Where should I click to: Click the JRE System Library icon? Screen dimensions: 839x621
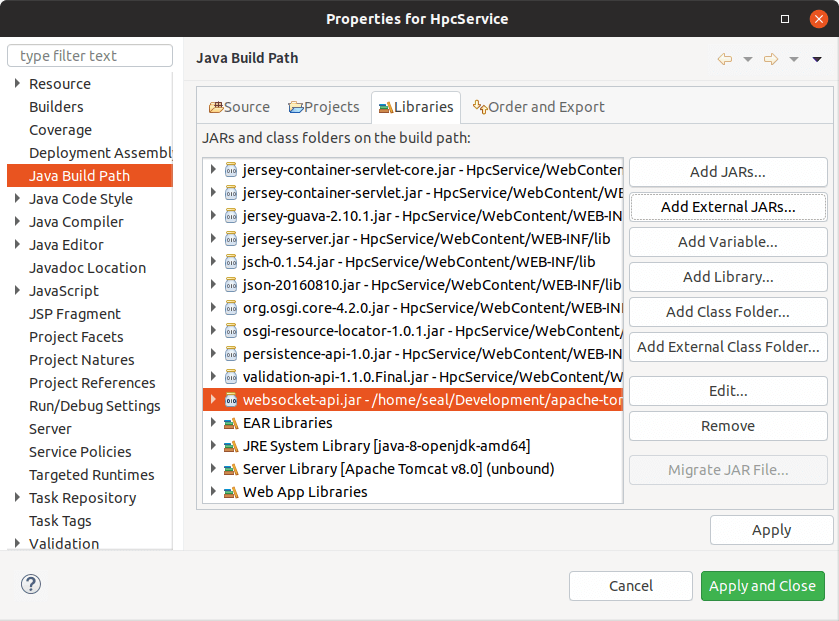coord(231,446)
